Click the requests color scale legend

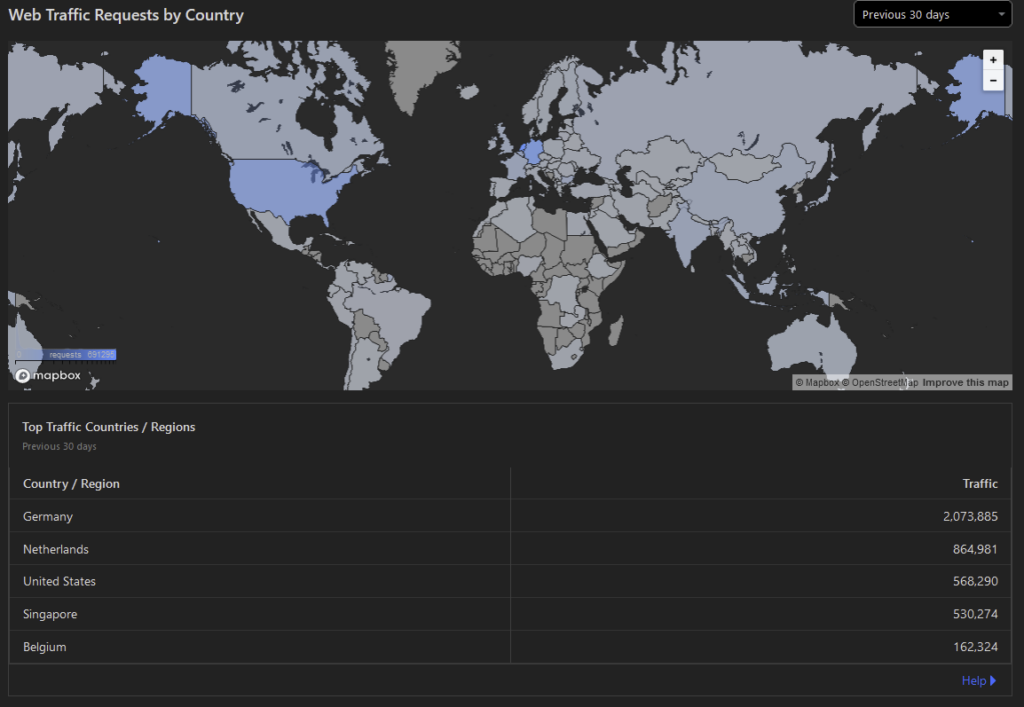65,354
